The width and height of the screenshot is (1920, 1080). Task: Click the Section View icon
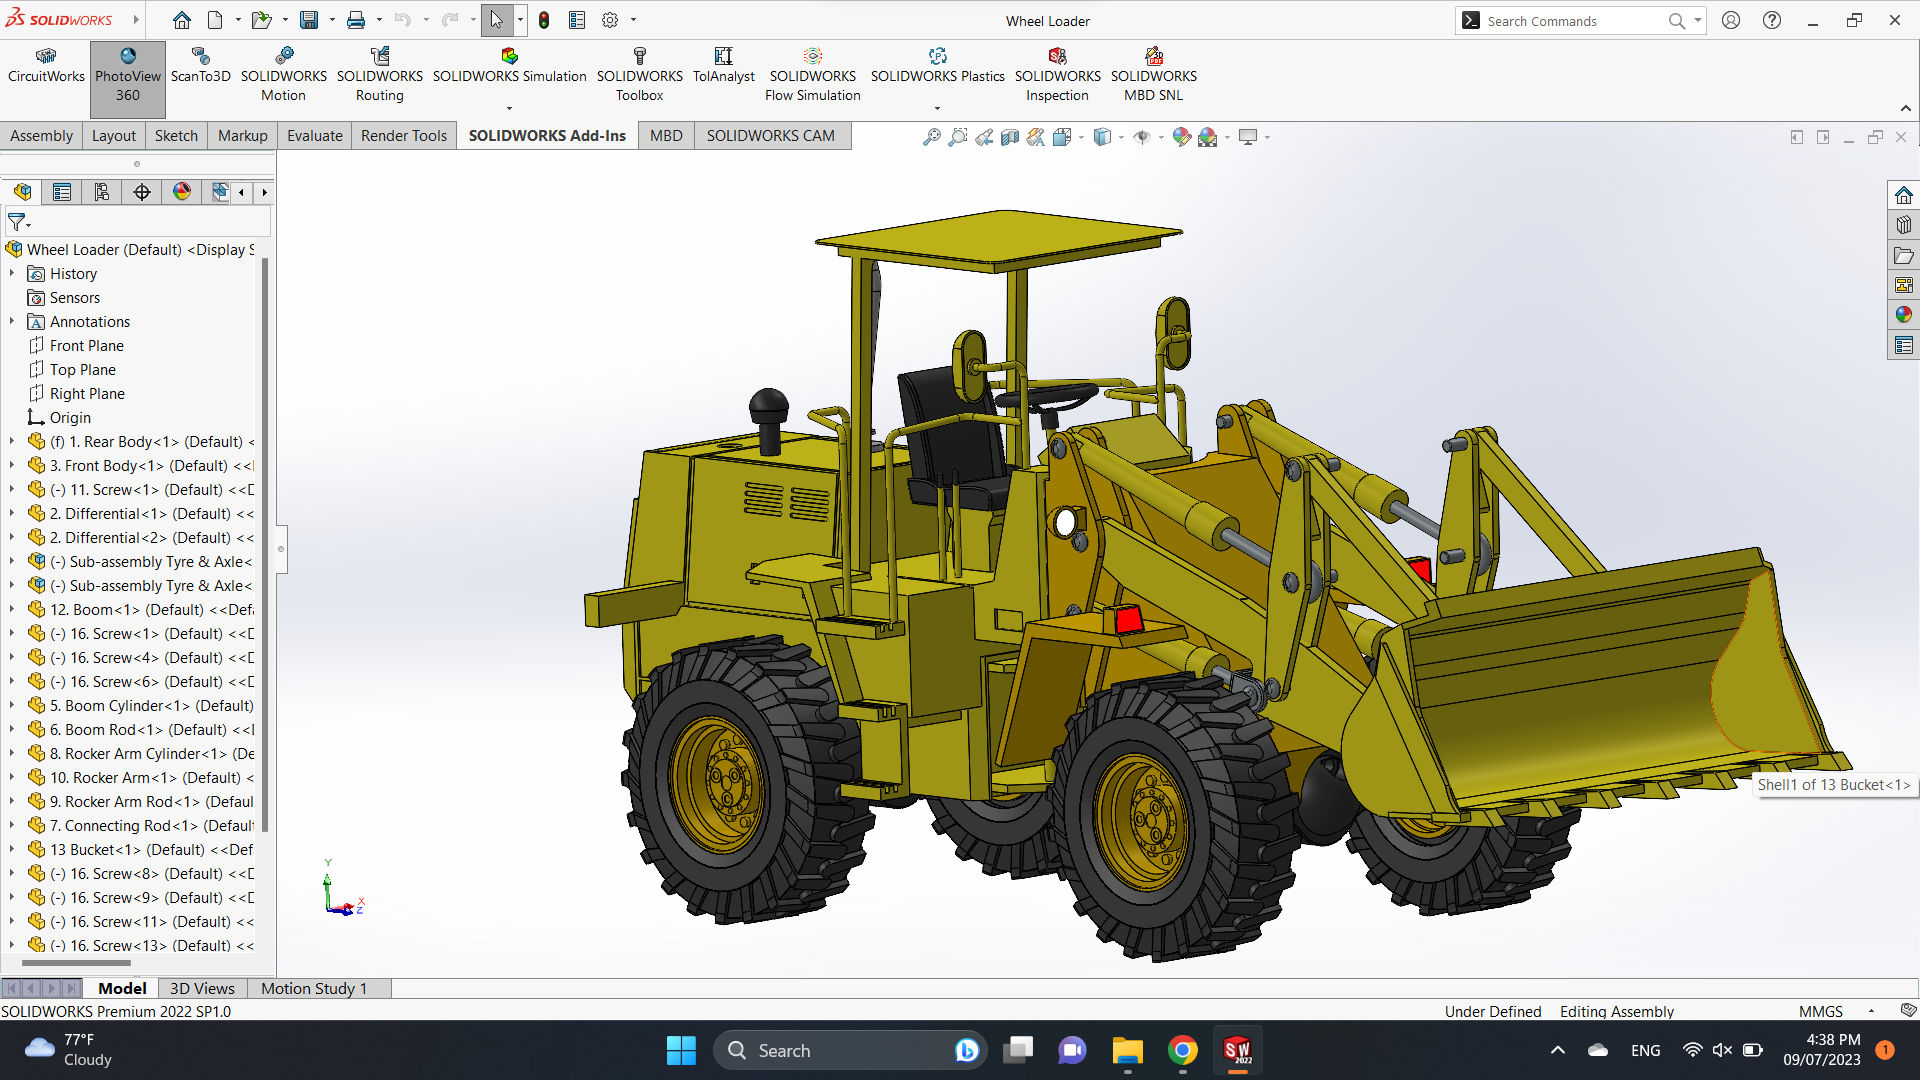click(1010, 137)
